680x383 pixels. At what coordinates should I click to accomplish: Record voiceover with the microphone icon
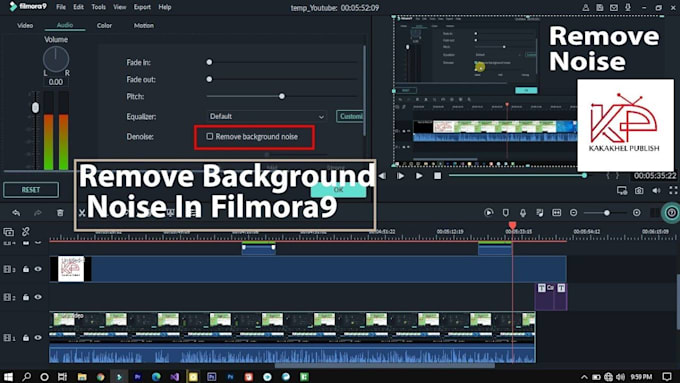click(523, 213)
